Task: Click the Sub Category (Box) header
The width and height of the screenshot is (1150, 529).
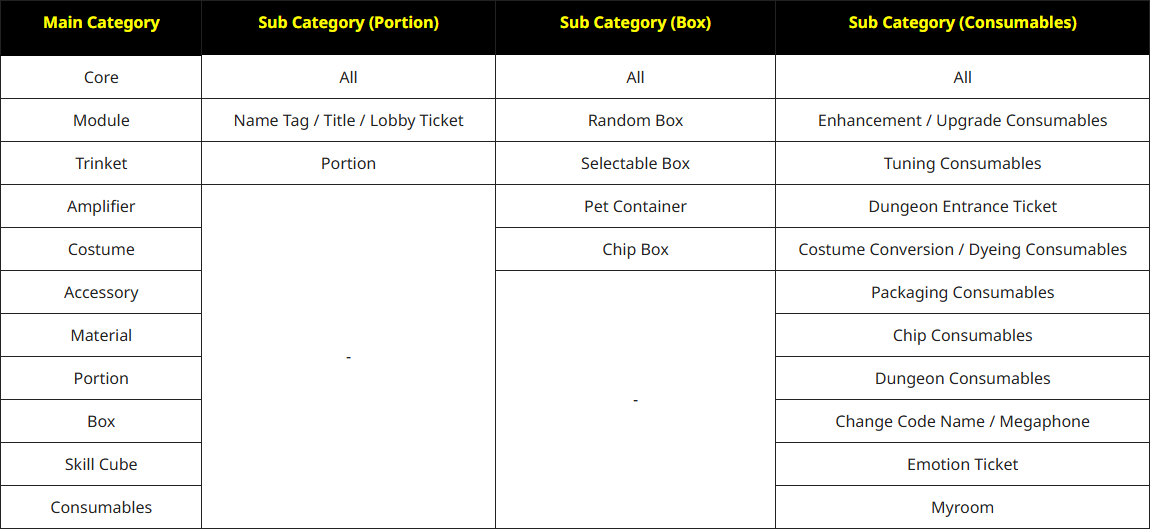Action: pos(635,23)
